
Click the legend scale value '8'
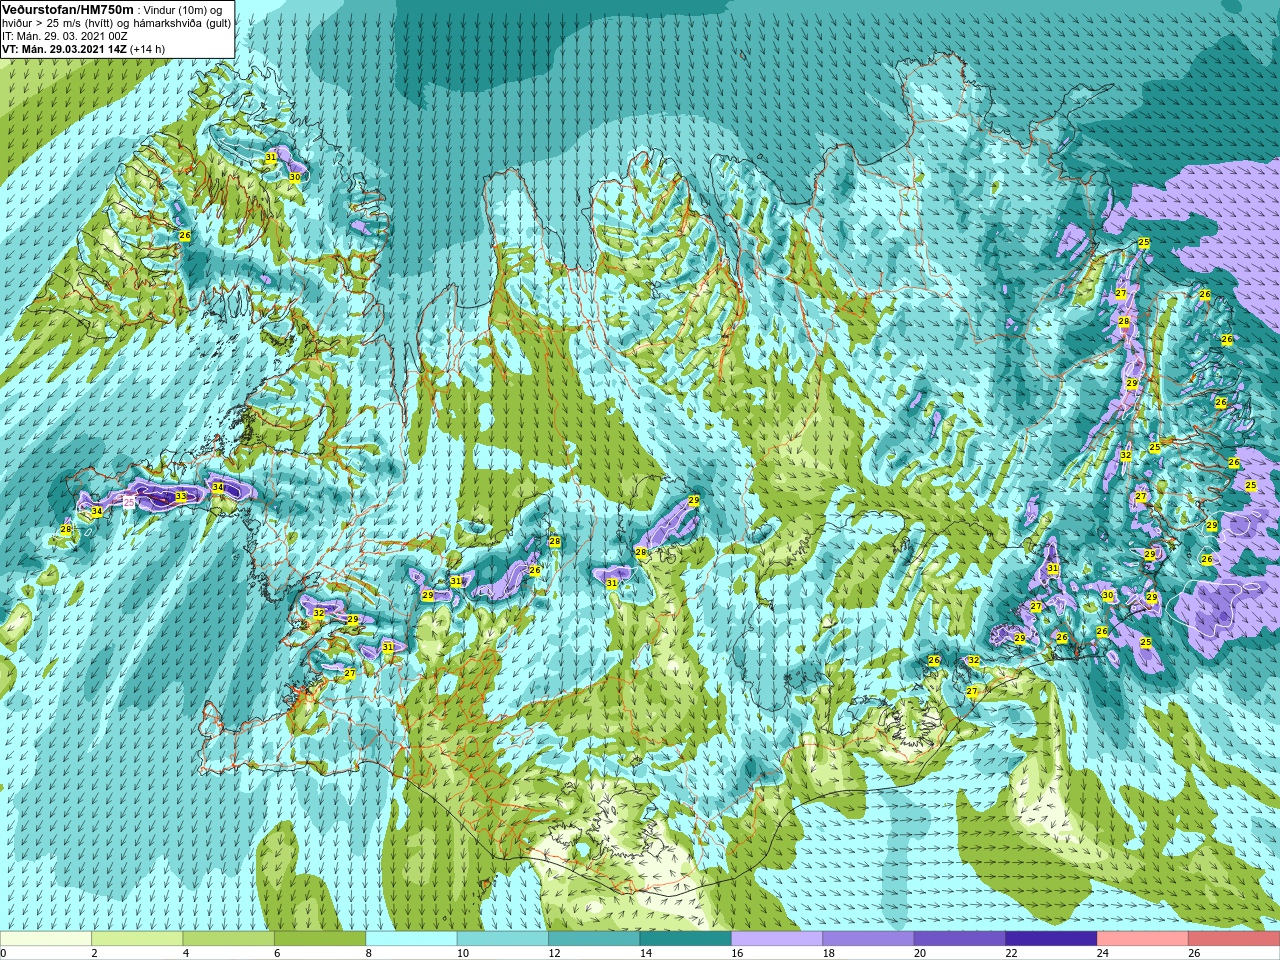pyautogui.click(x=369, y=953)
